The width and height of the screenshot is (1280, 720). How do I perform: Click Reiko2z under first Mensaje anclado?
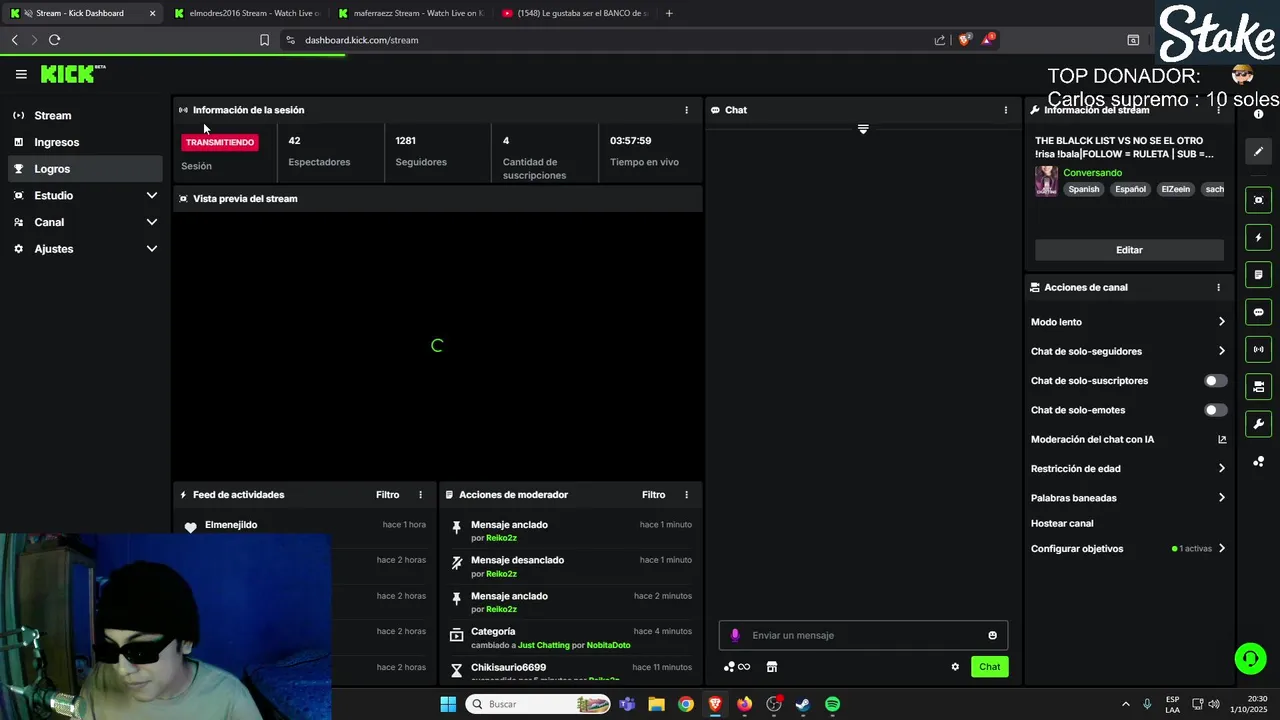[x=501, y=538]
